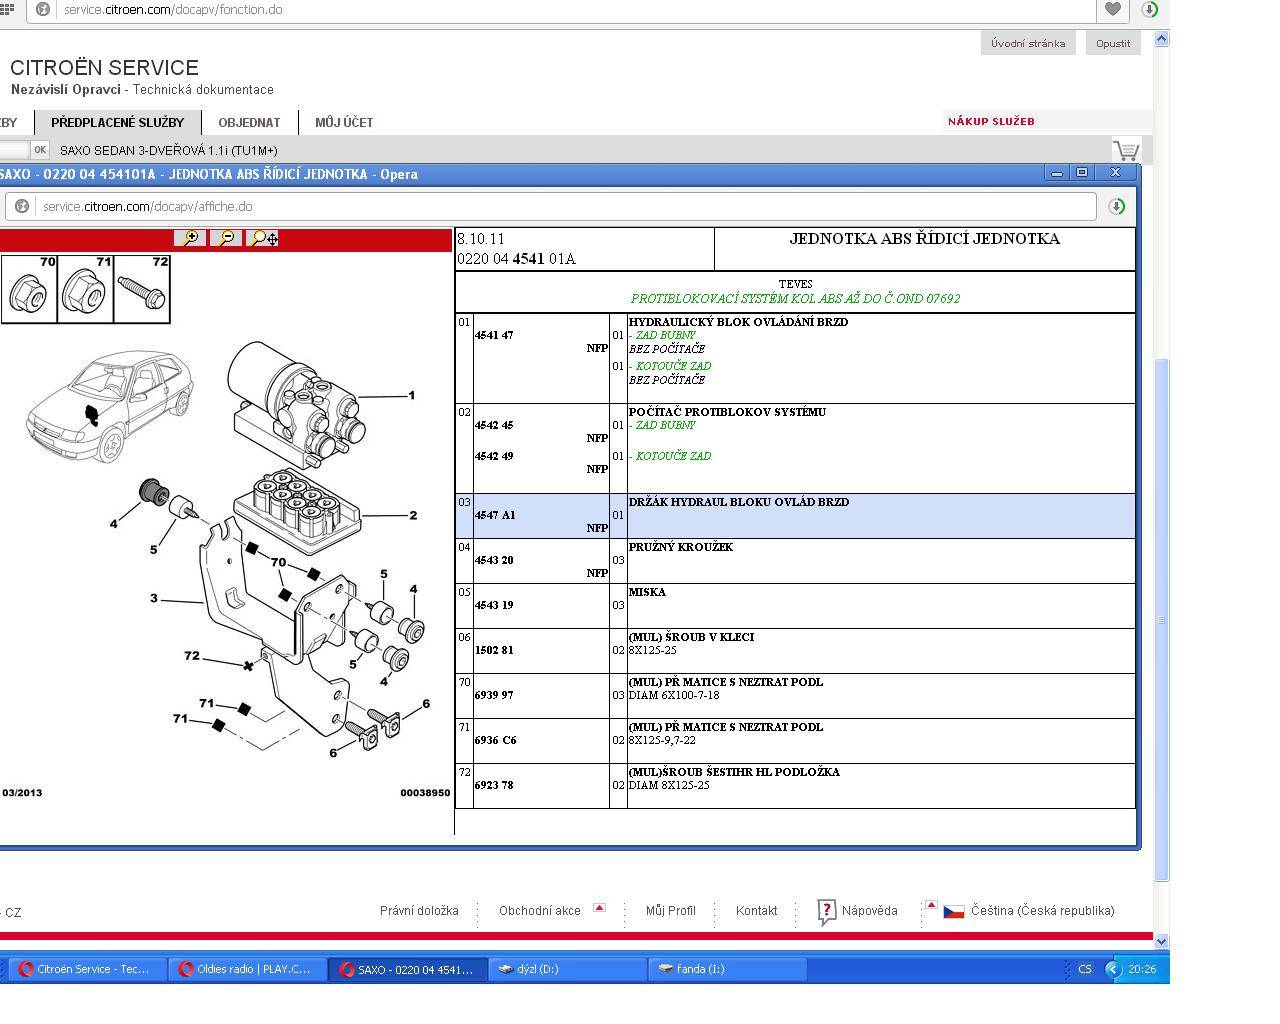Open the OBJEDNAT tab

point(249,123)
